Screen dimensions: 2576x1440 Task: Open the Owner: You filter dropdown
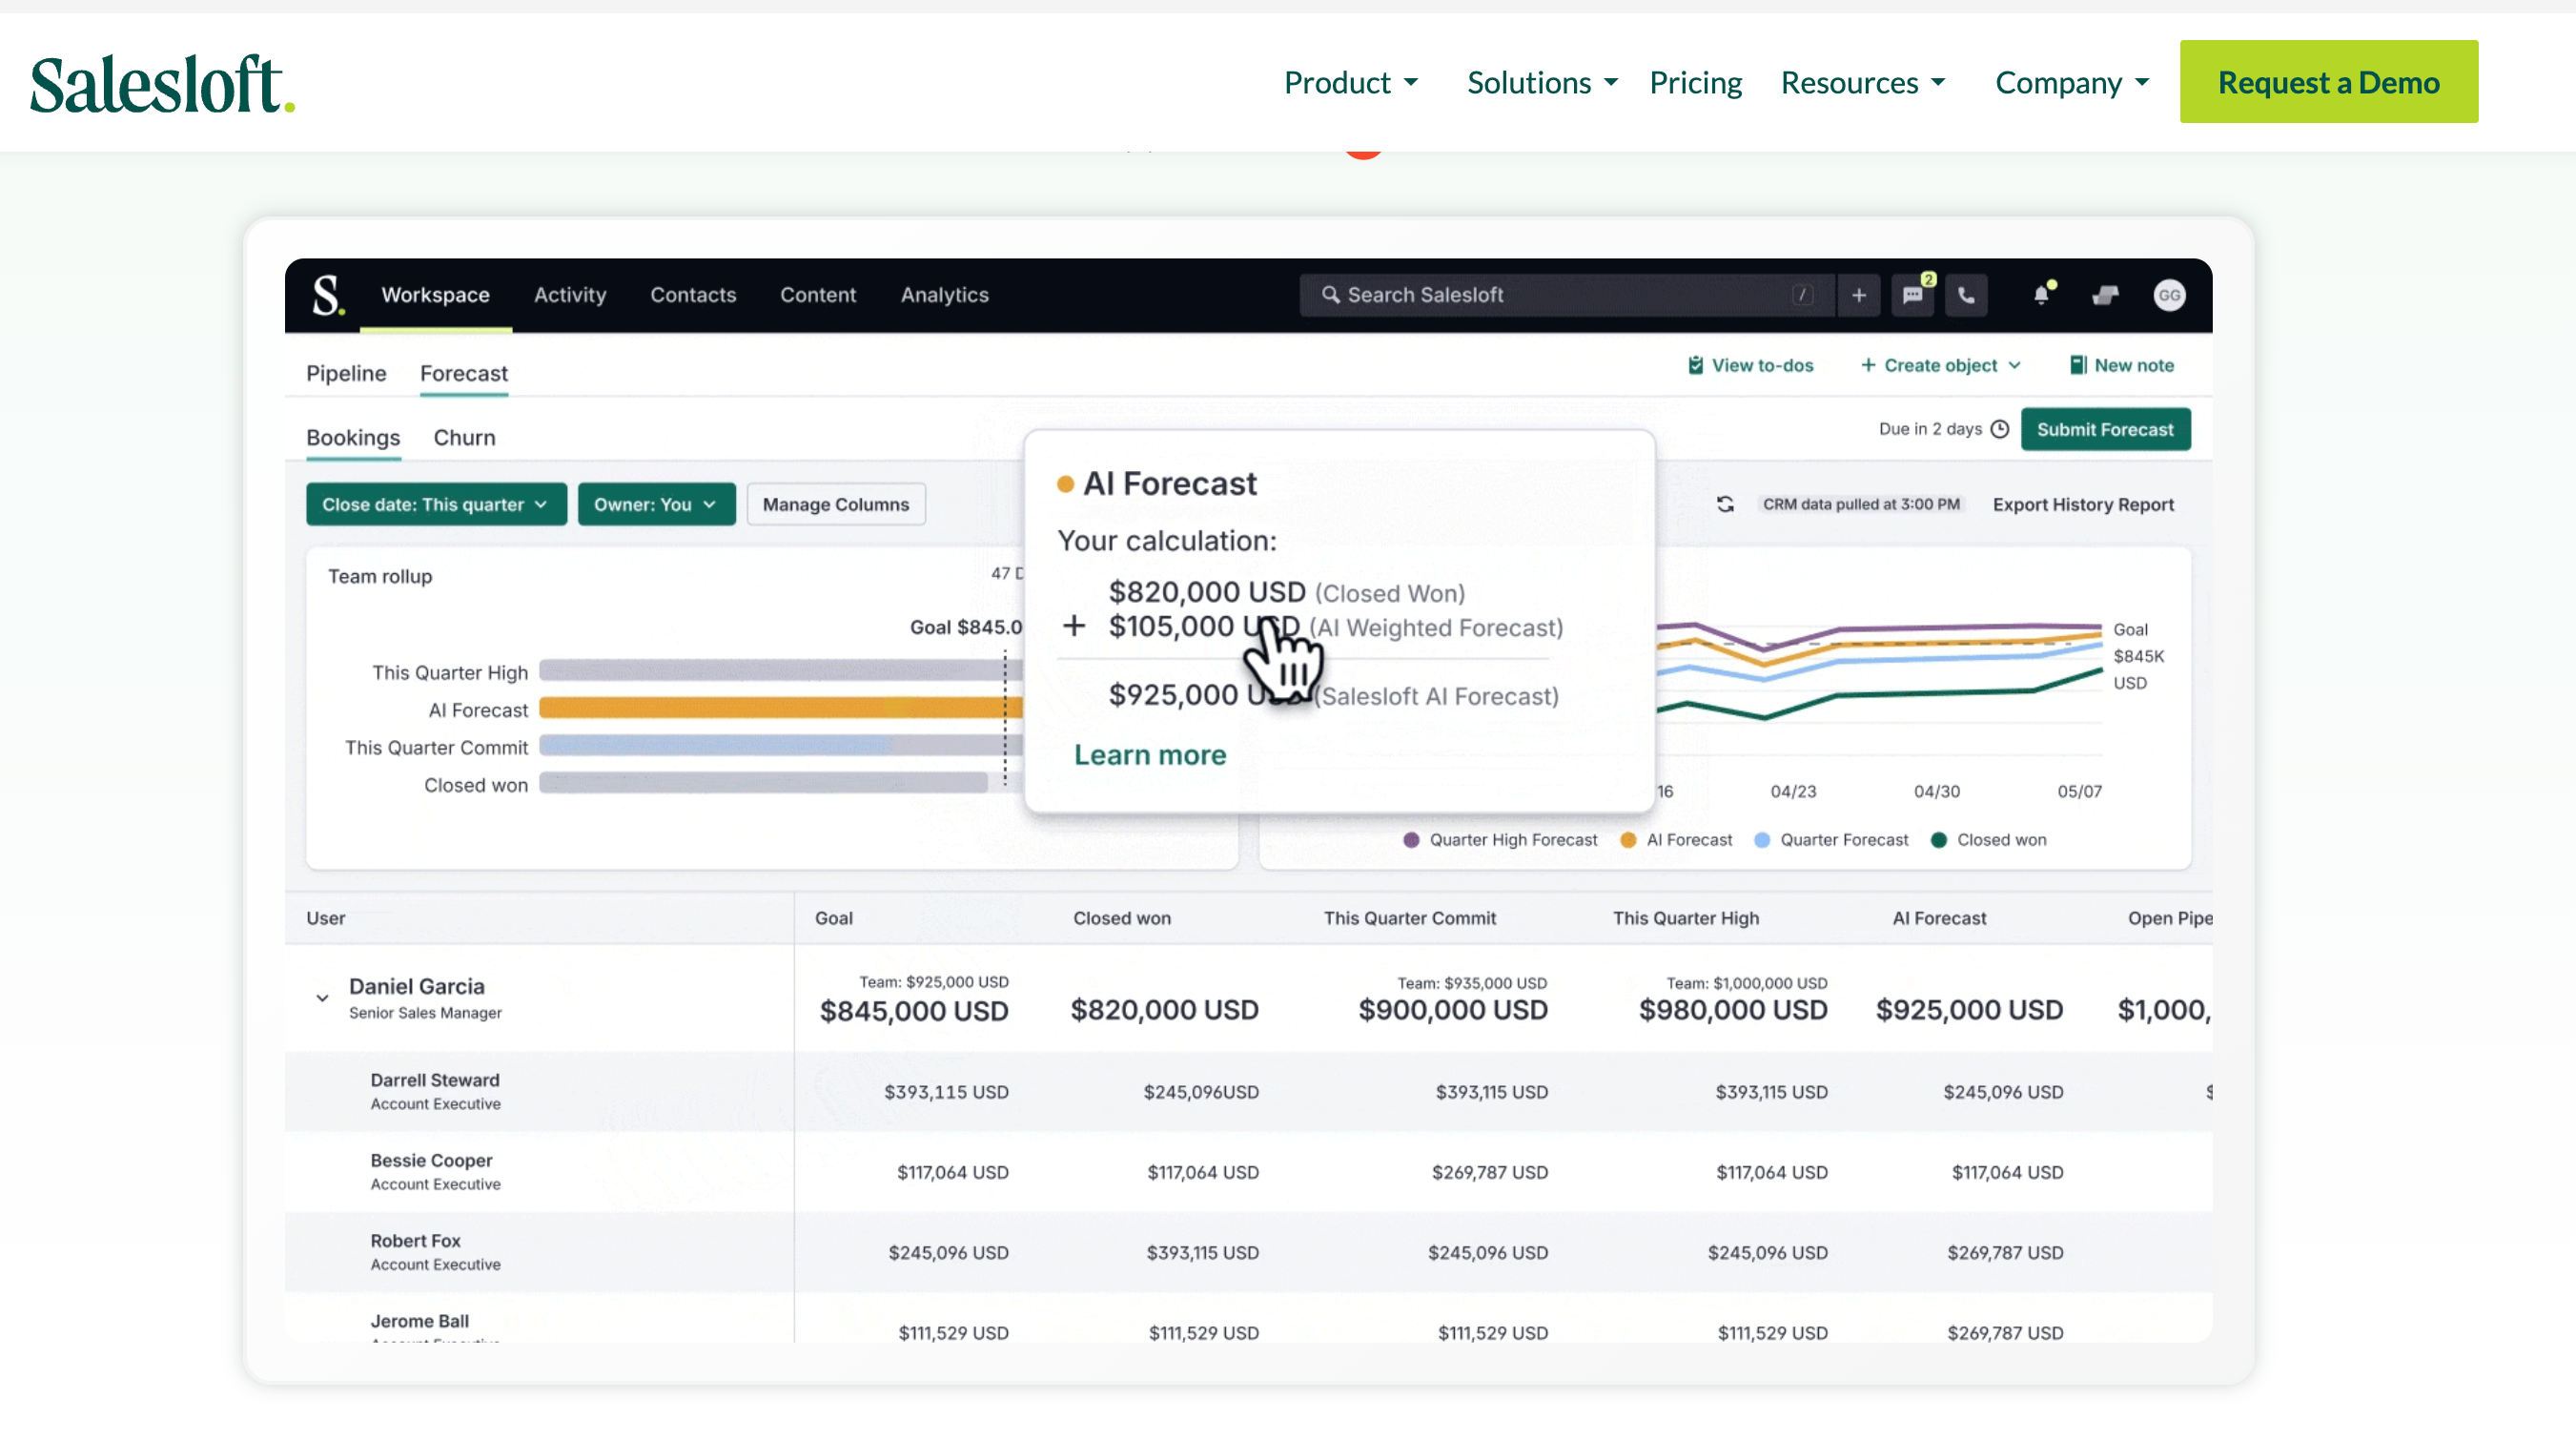click(656, 504)
